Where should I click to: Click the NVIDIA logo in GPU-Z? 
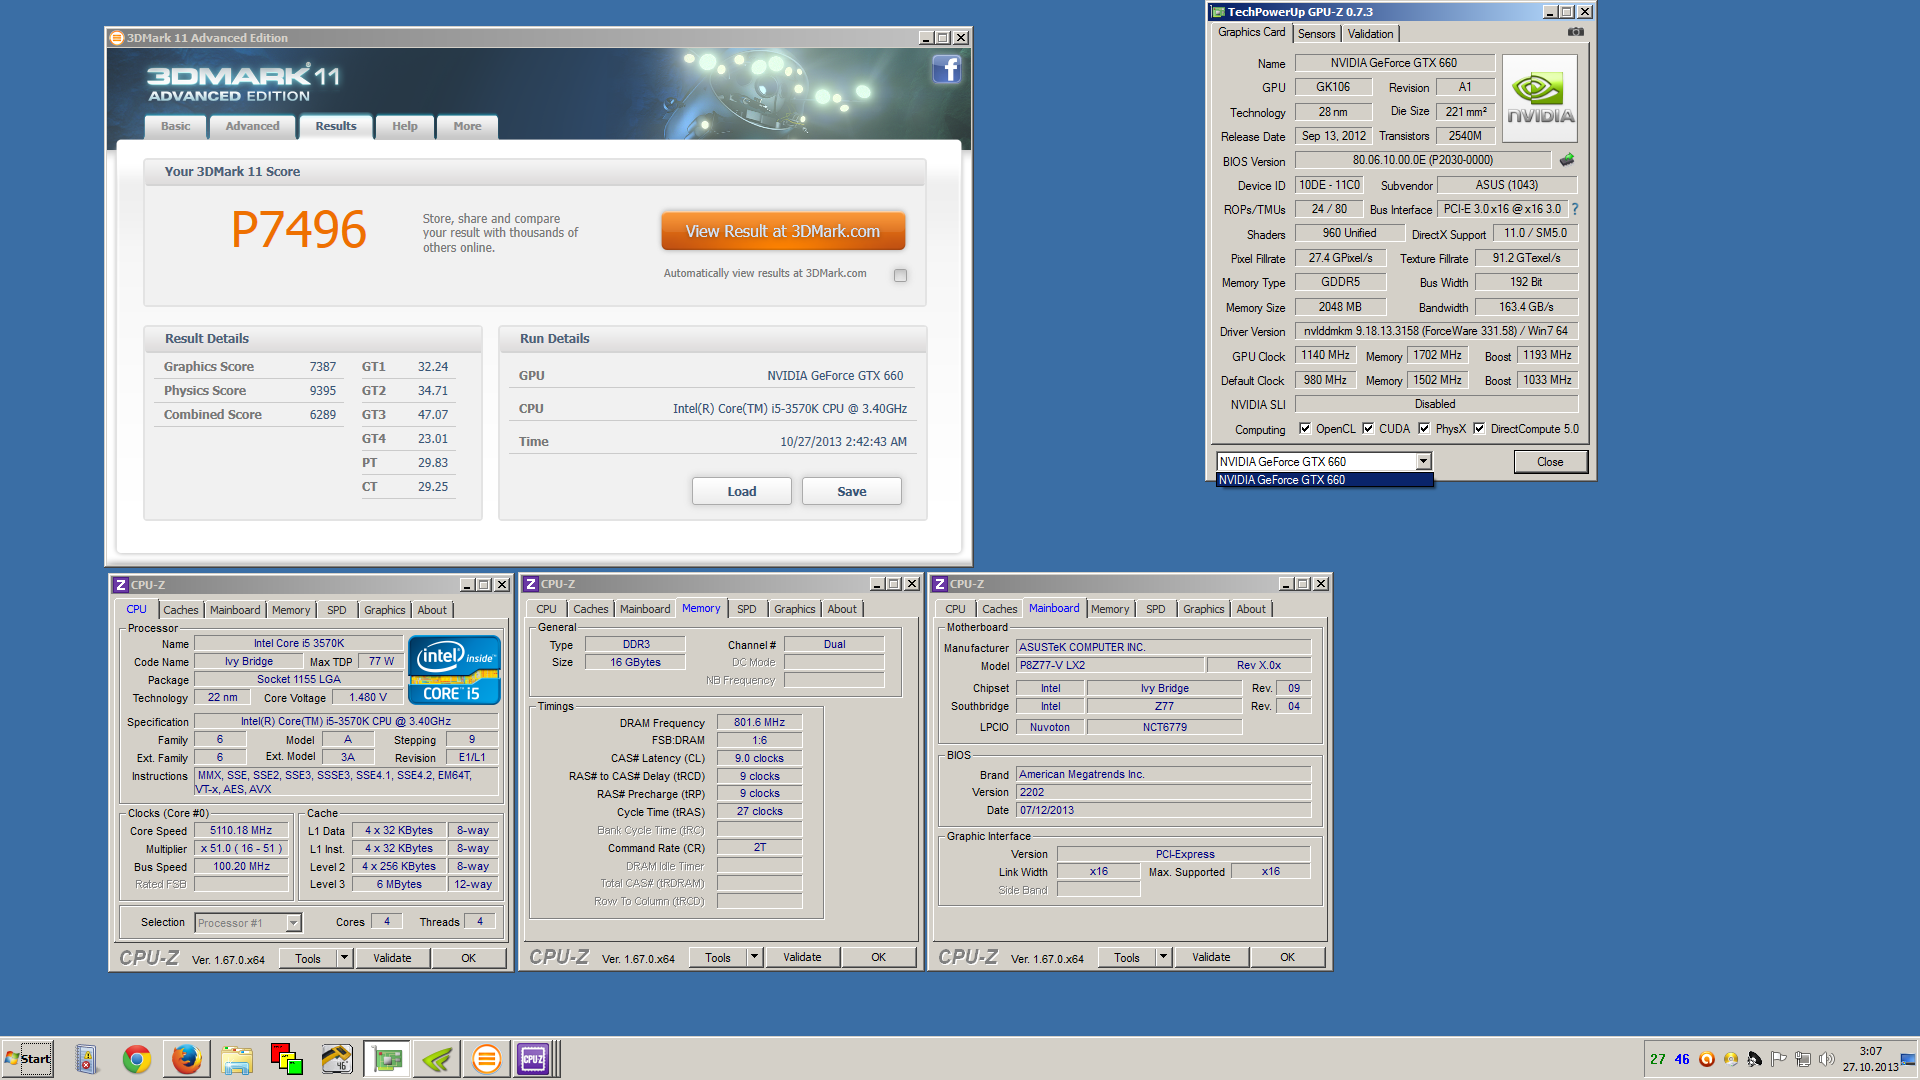click(1540, 98)
